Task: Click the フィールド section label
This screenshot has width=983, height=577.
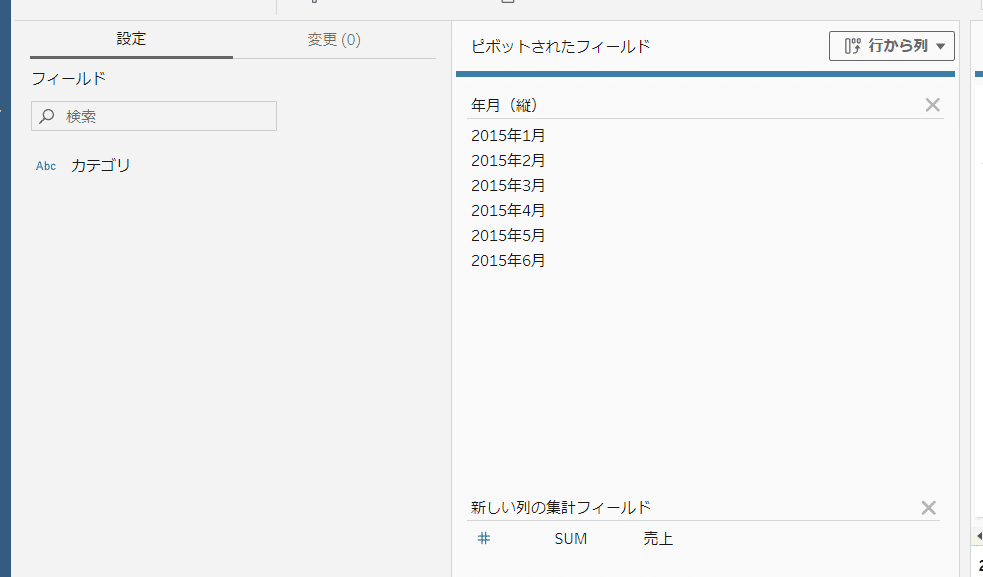Action: 68,79
